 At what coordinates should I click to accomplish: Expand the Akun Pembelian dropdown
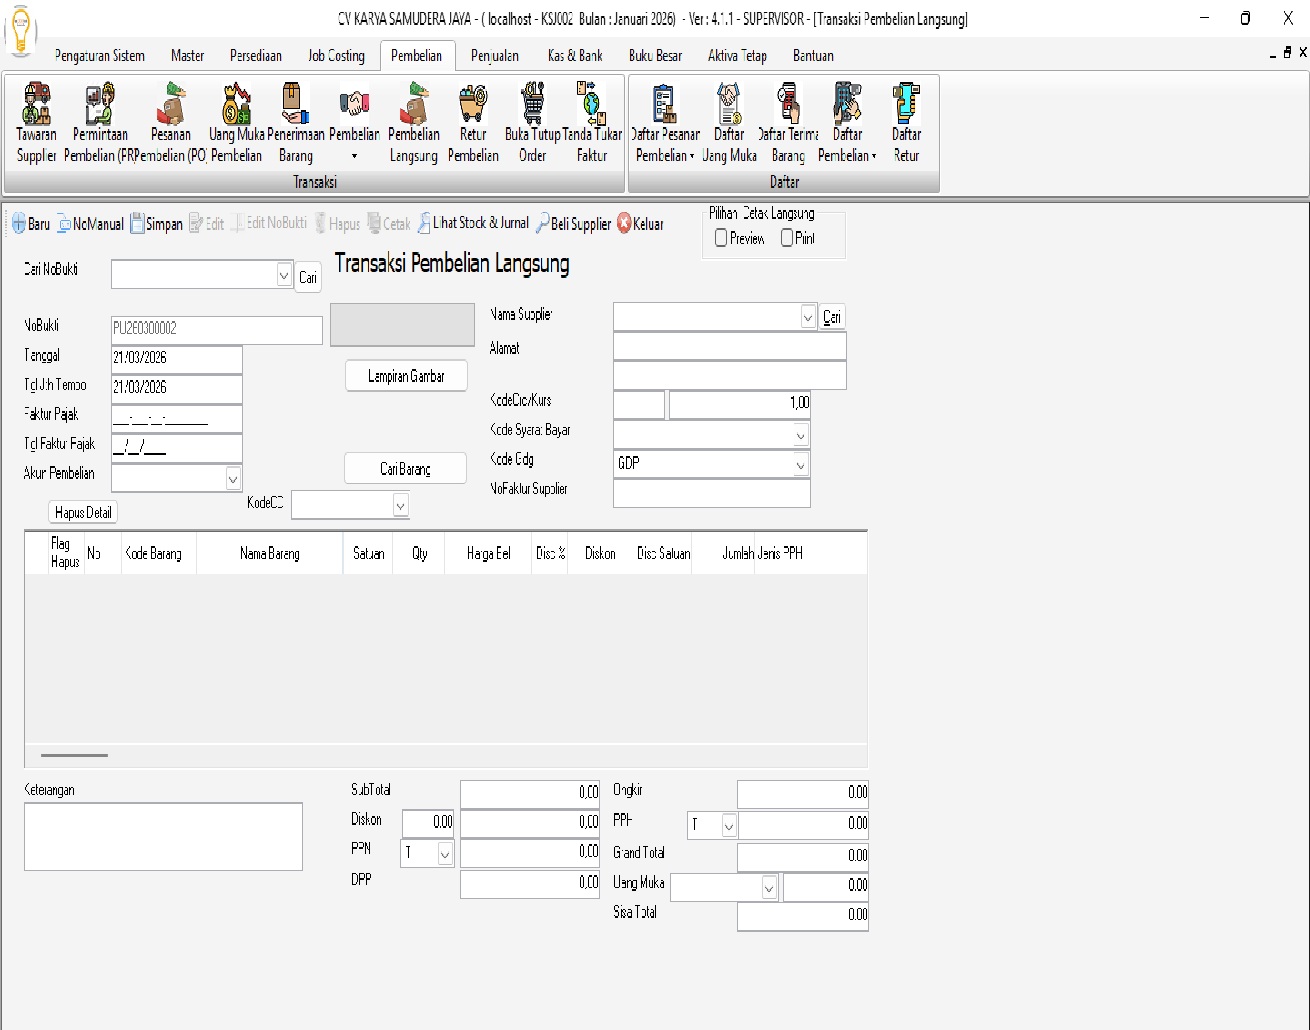pos(233,478)
